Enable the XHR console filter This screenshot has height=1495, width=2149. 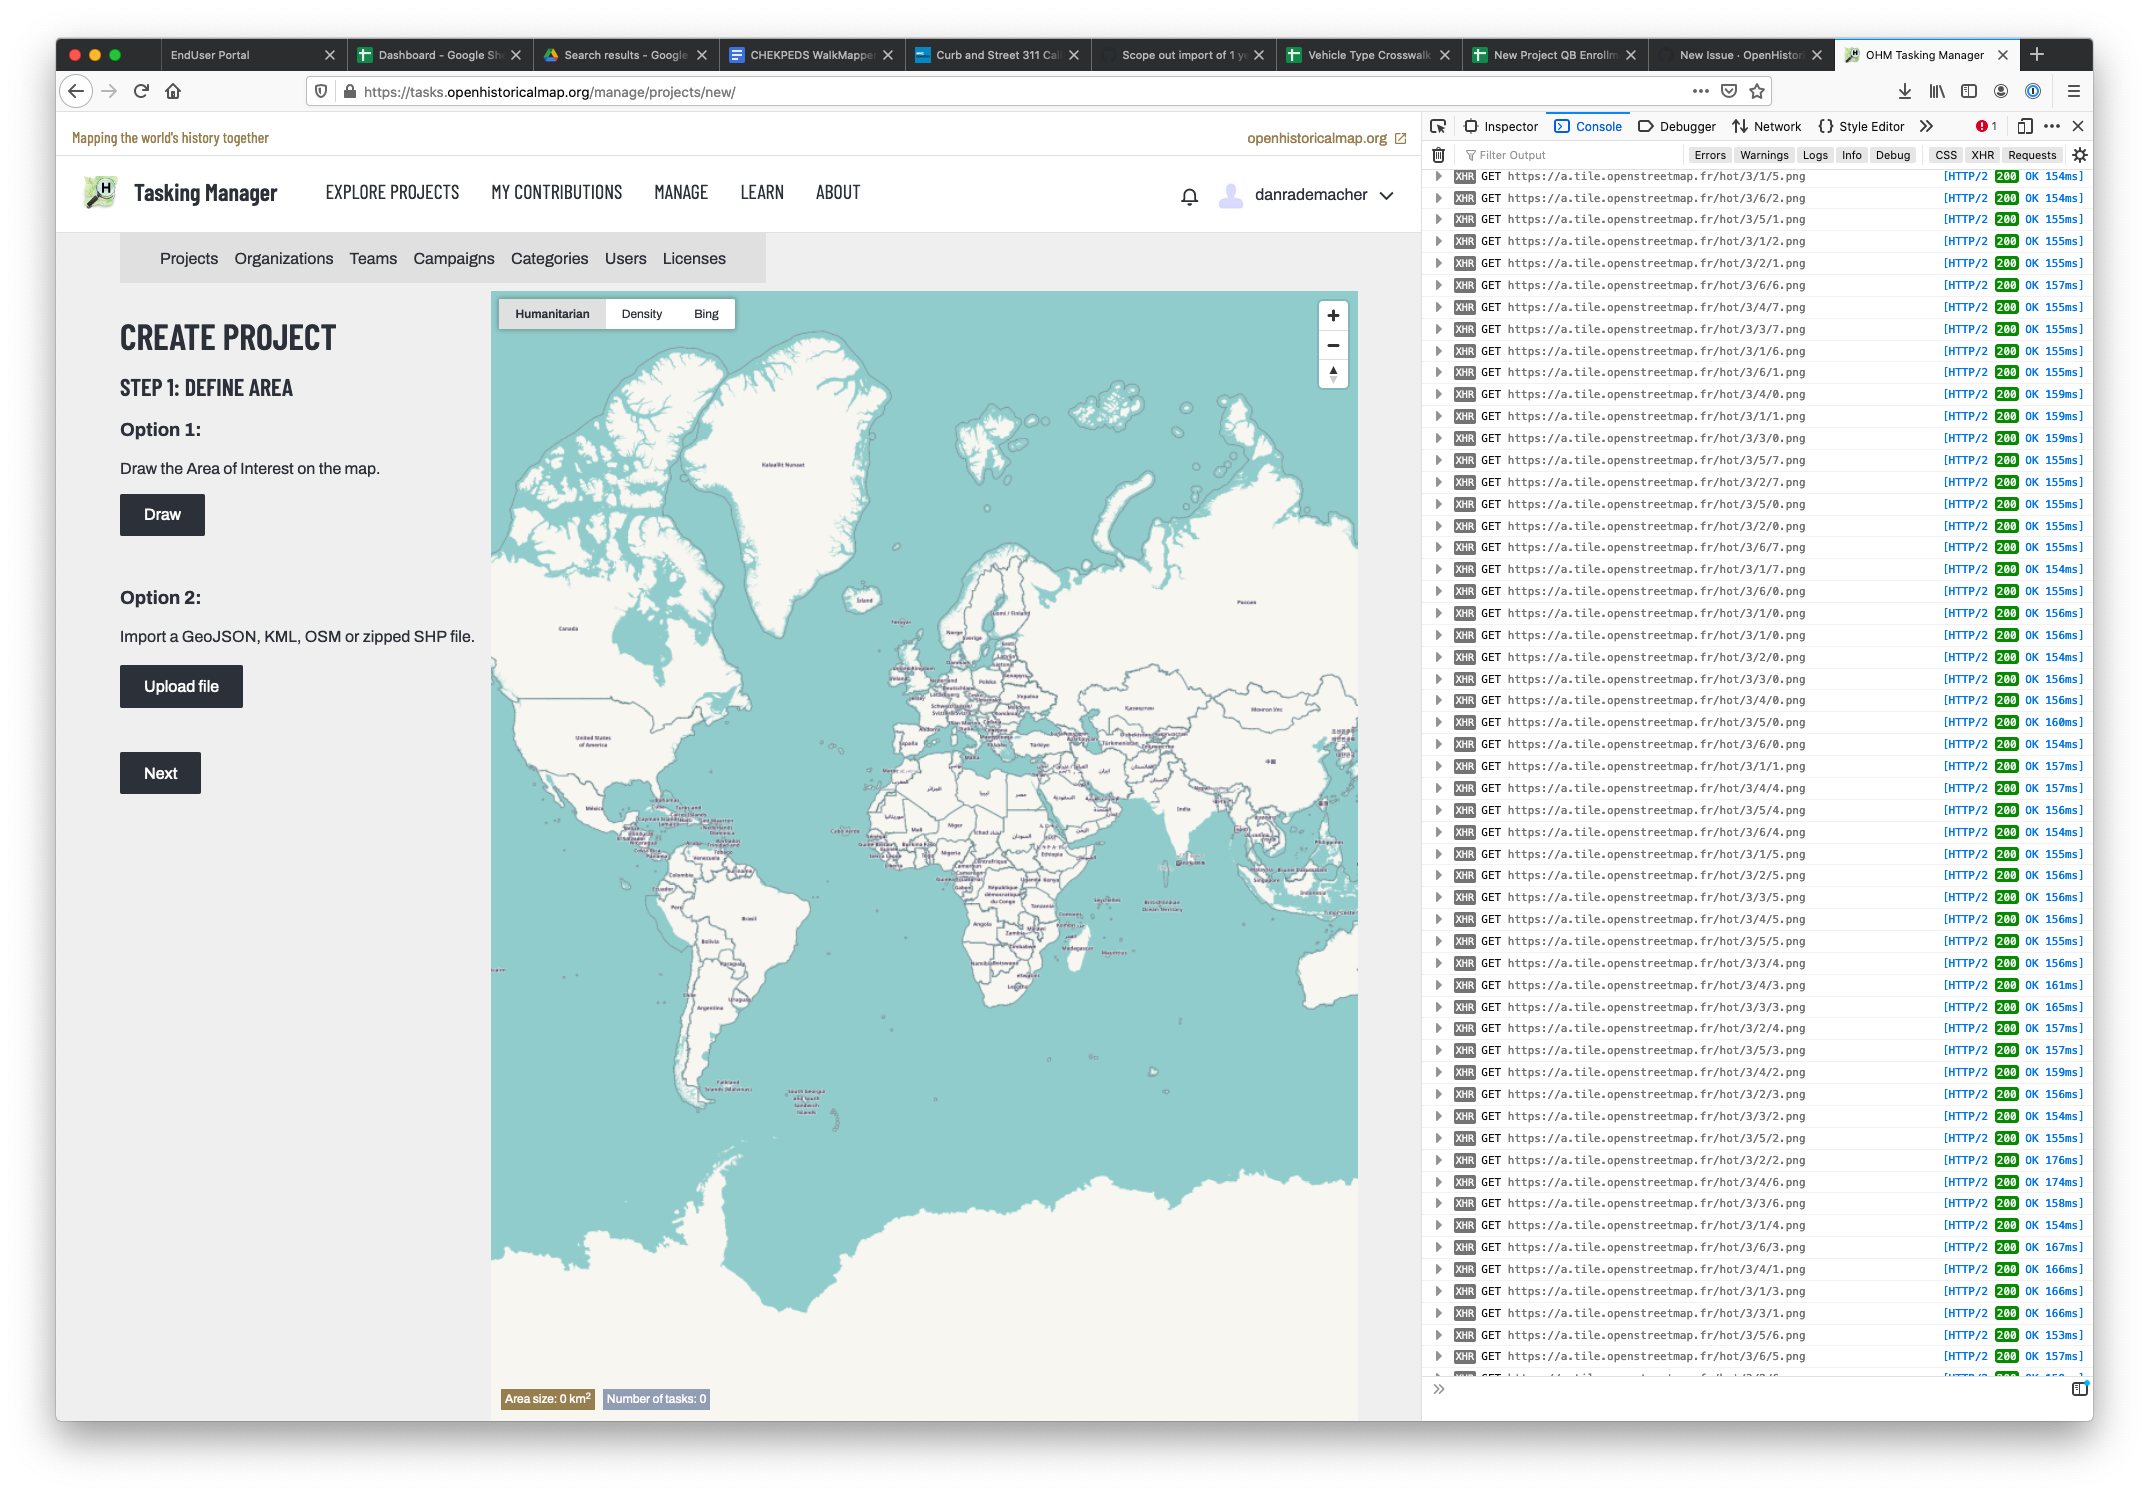[1982, 155]
